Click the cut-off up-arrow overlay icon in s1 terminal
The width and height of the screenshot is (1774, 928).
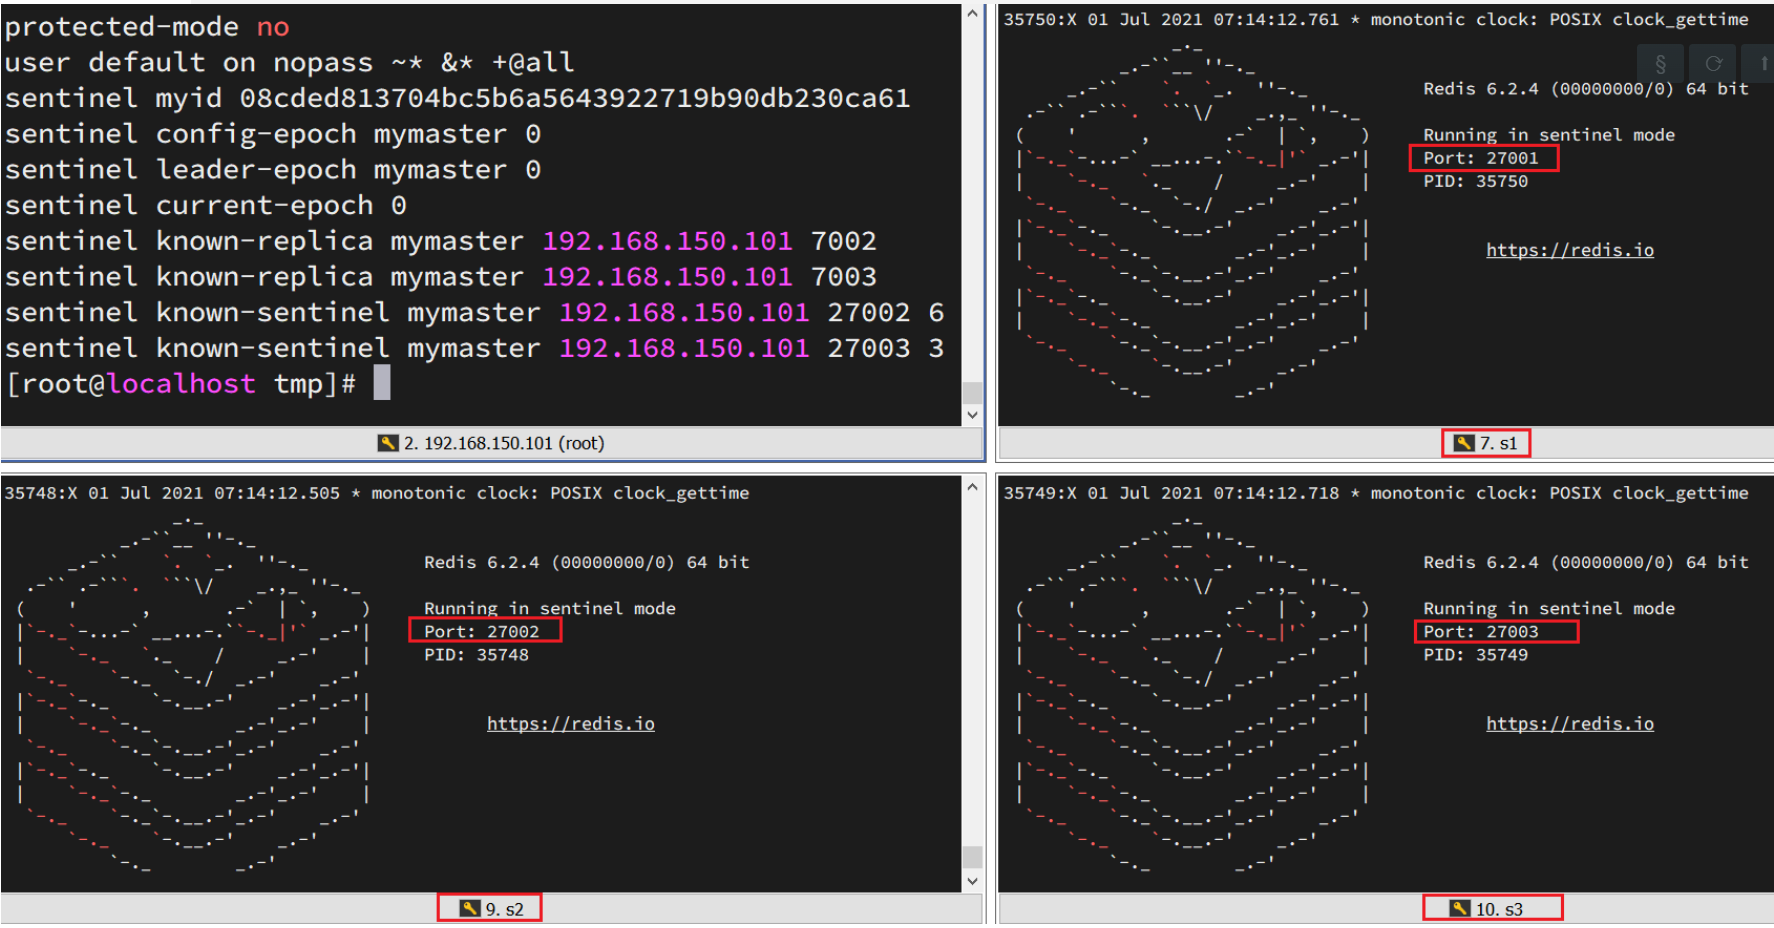(x=1762, y=64)
